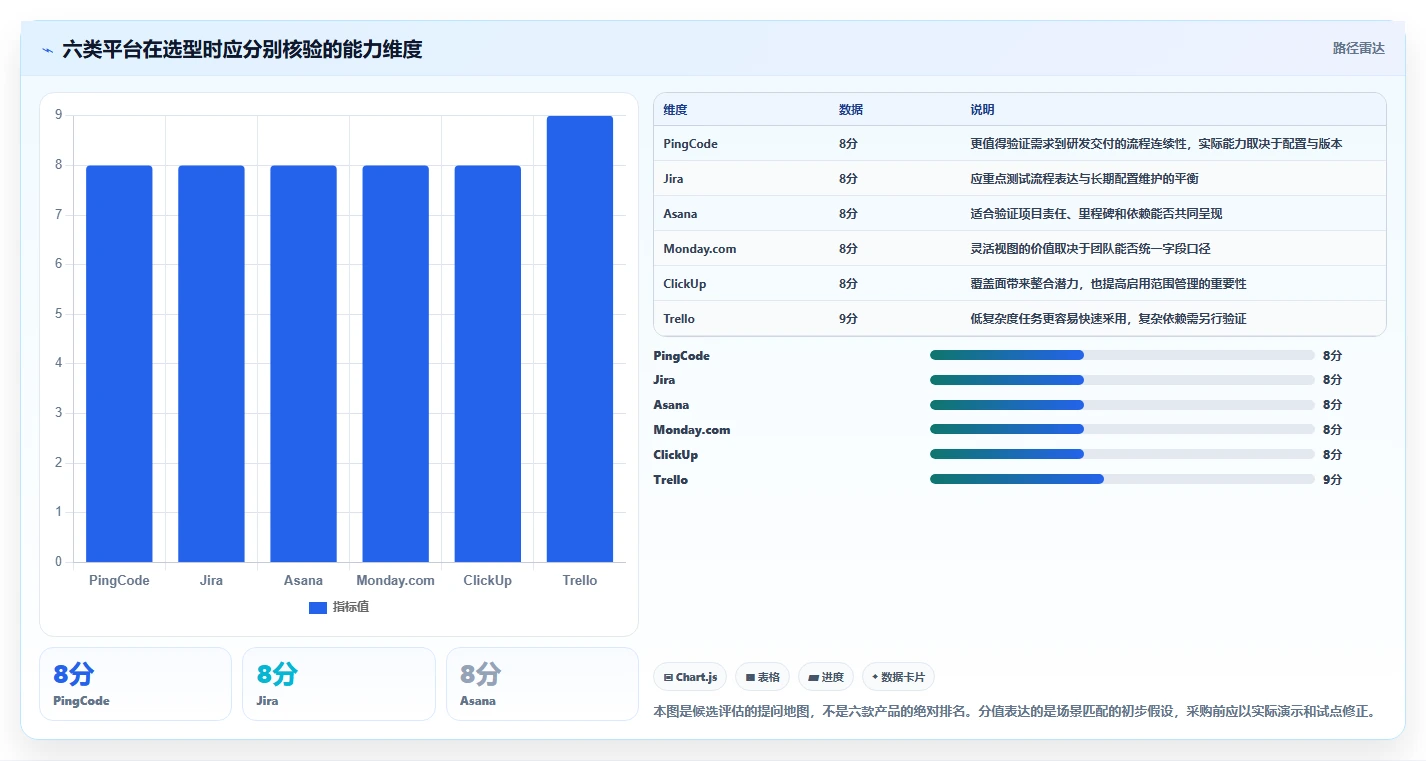The width and height of the screenshot is (1426, 761).
Task: Click footer note starting 本图是候选评估的提问地图
Action: [1014, 712]
